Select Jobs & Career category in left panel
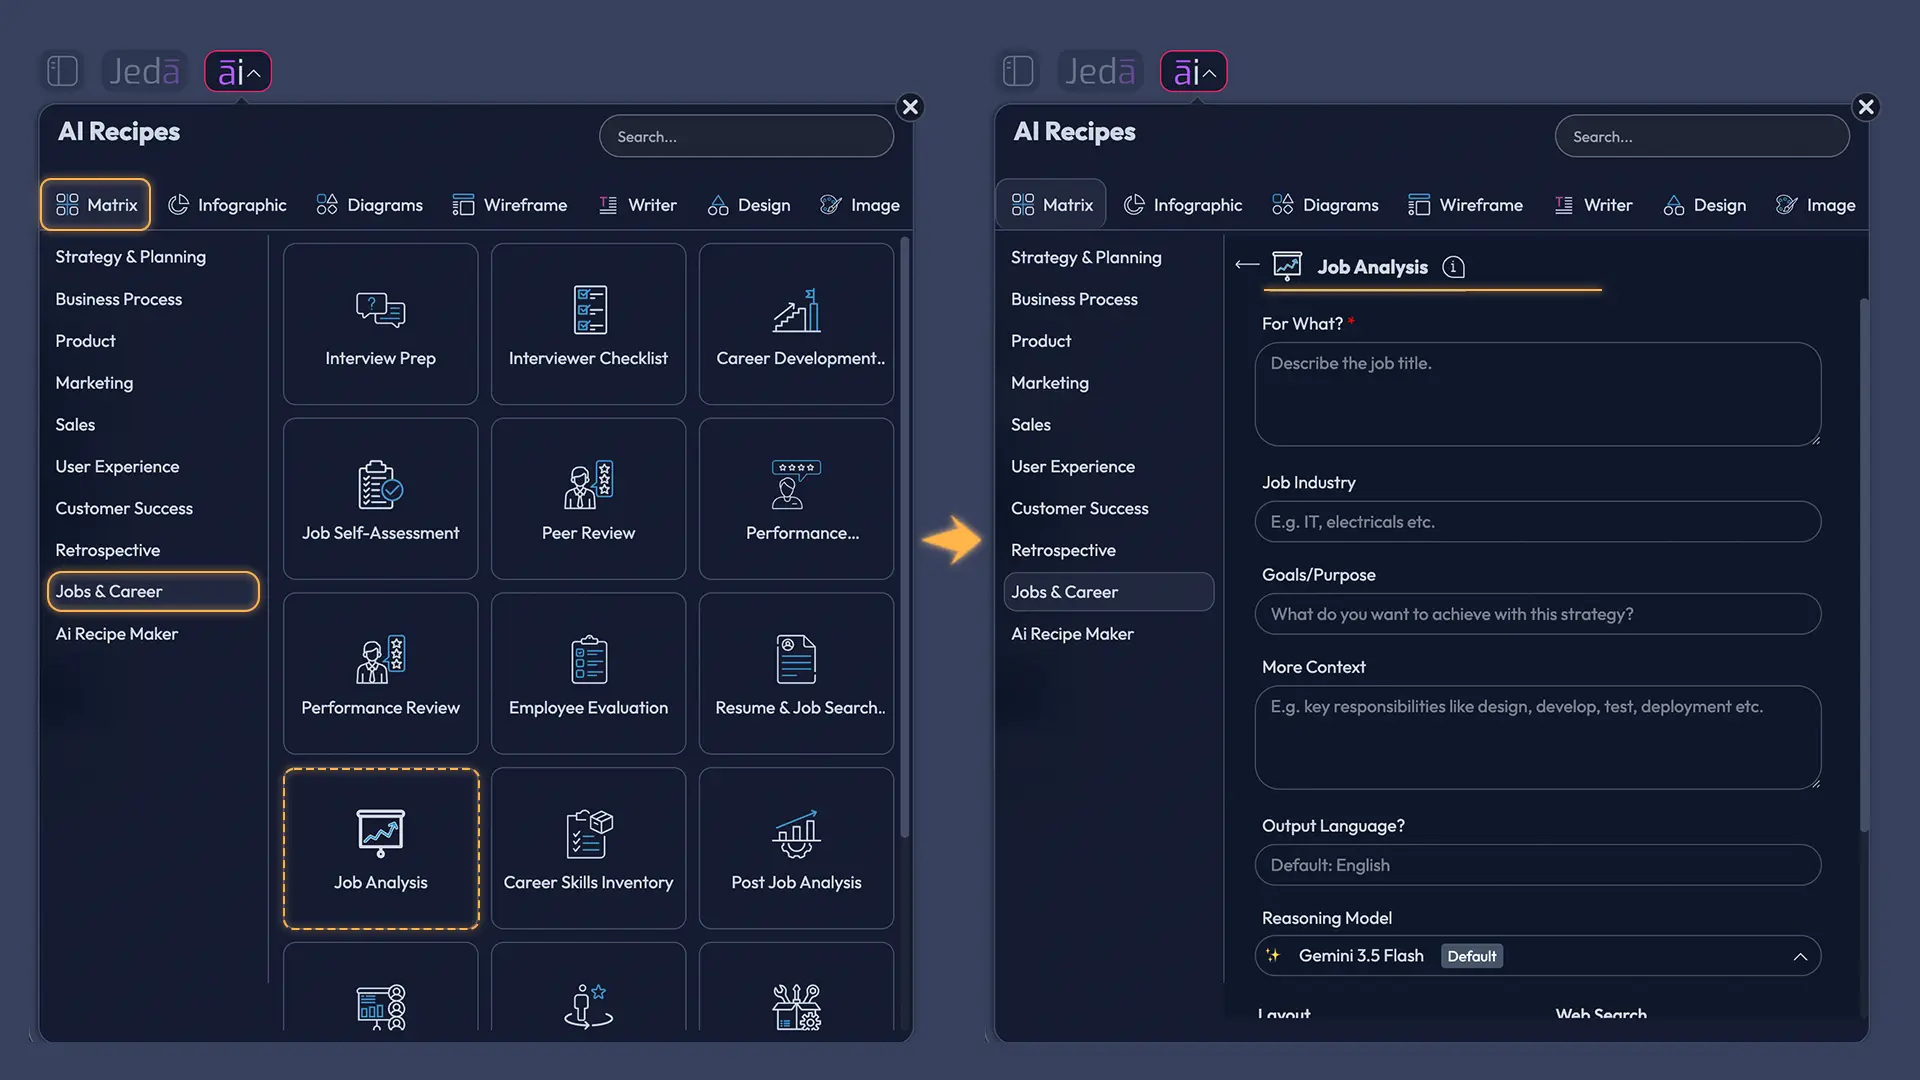Screen dimensions: 1920x1080 pyautogui.click(x=153, y=592)
